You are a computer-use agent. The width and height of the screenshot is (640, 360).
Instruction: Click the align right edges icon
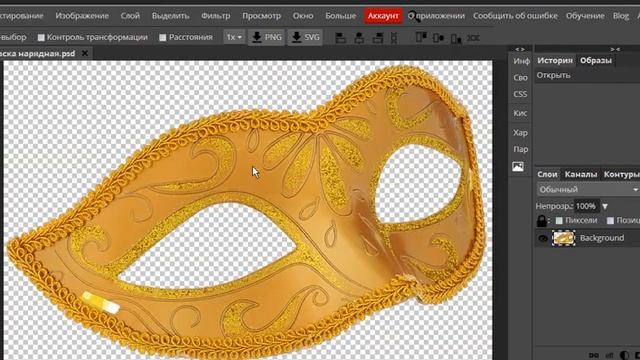tap(378, 38)
